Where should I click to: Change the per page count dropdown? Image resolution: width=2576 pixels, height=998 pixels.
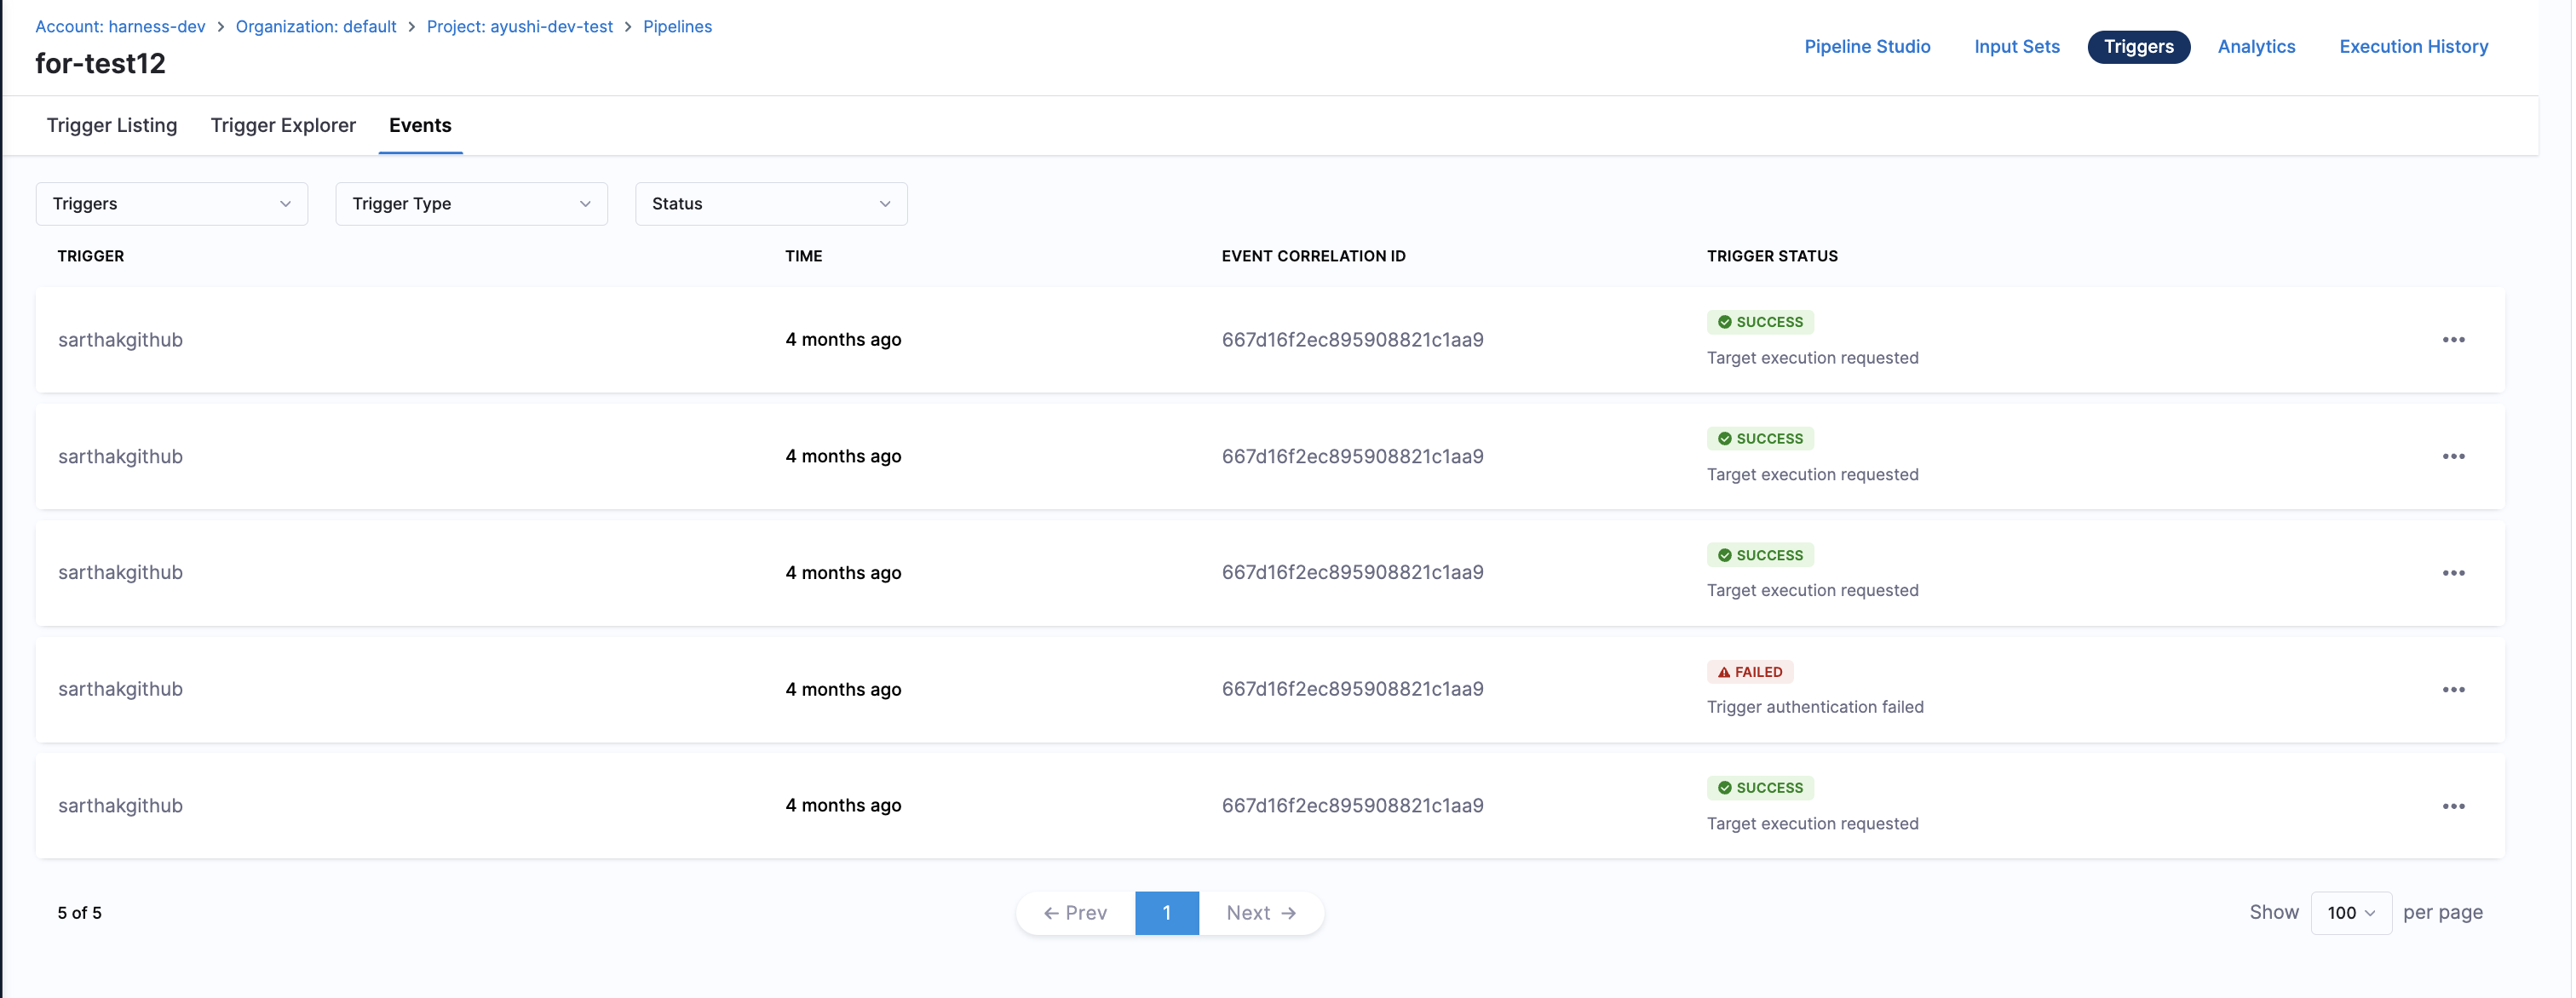click(x=2350, y=913)
